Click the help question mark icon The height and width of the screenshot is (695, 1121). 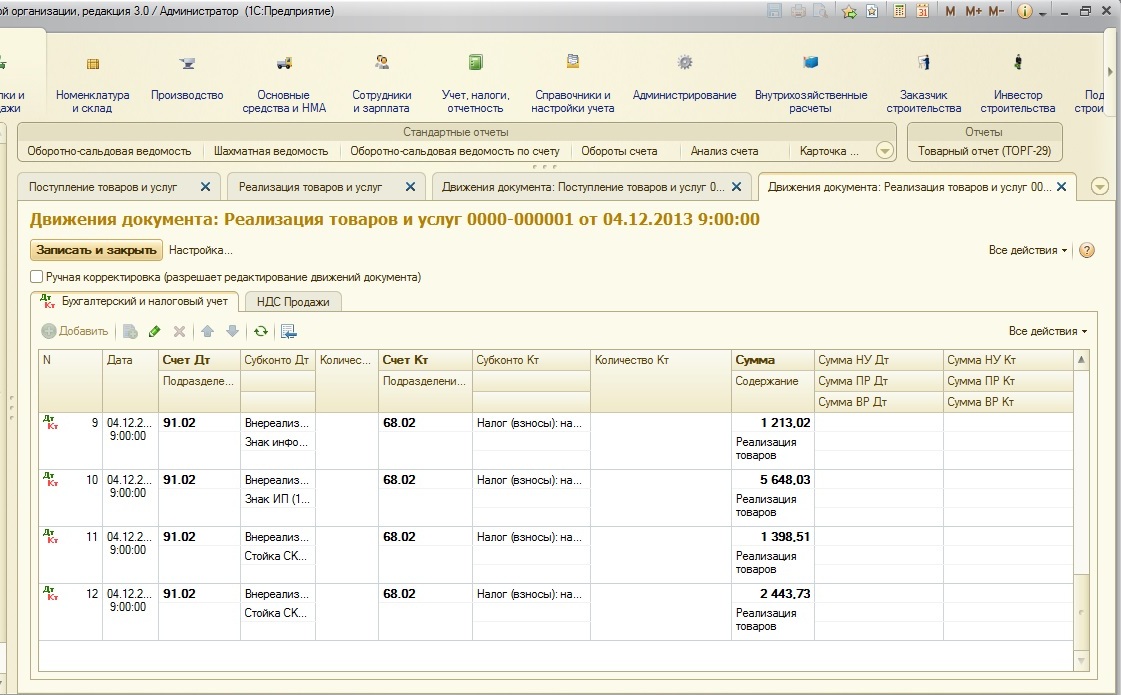click(x=1087, y=250)
